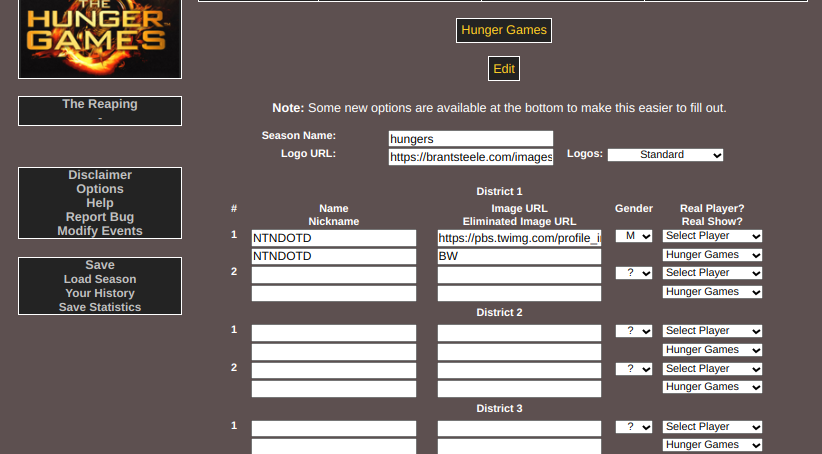
Task: Open District 1 tribute 1 Hunger Games show dropdown
Action: tap(712, 255)
